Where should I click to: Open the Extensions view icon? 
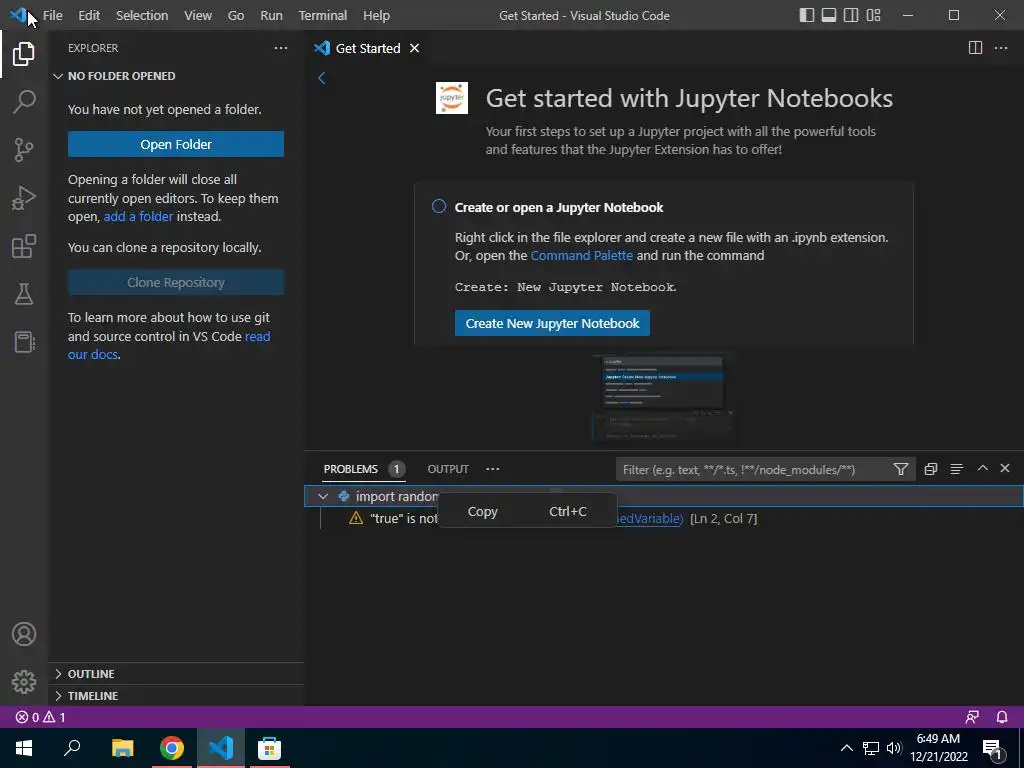pyautogui.click(x=24, y=246)
